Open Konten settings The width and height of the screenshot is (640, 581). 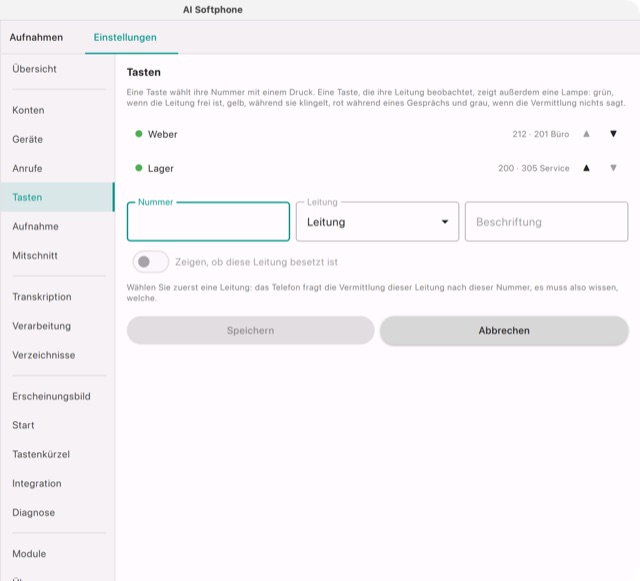click(58, 110)
